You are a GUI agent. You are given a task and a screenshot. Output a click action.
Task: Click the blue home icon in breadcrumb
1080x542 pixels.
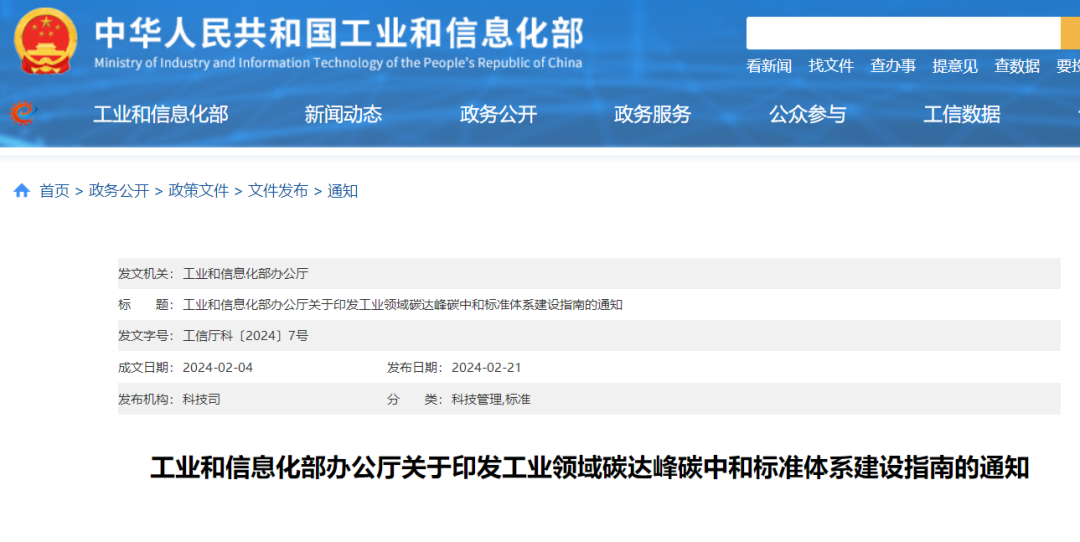click(21, 191)
